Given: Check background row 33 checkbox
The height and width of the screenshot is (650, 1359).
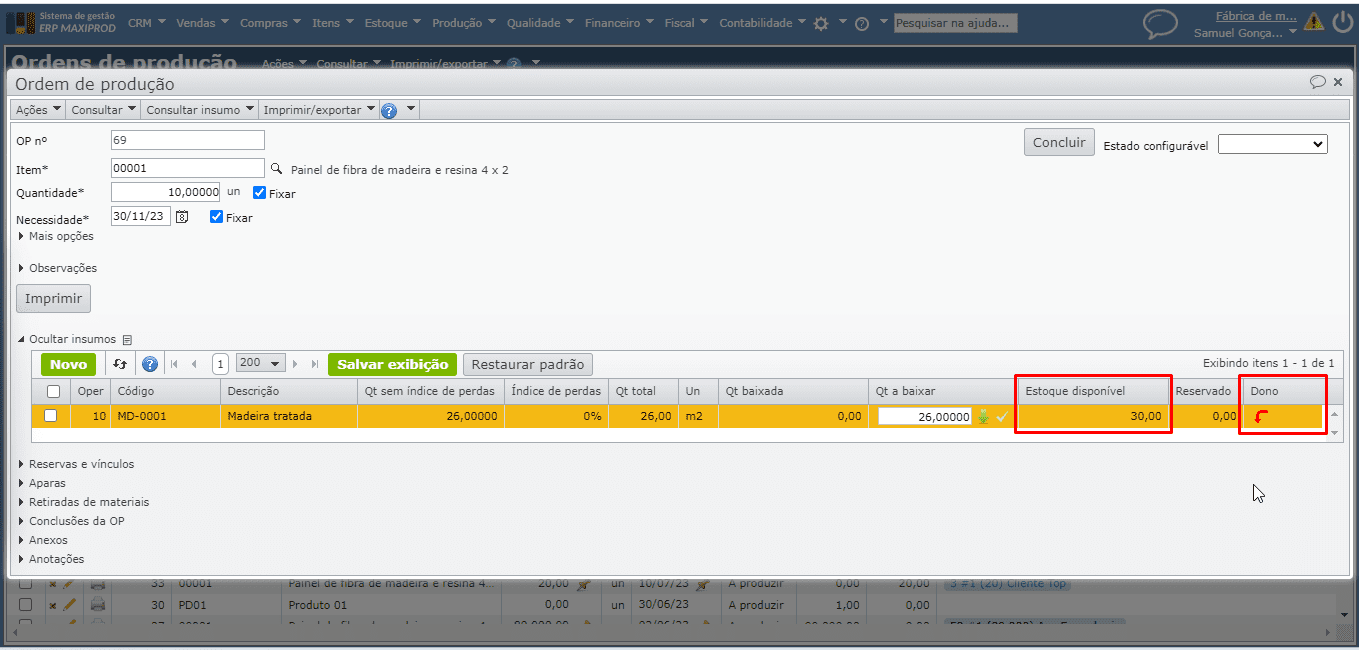Looking at the screenshot, I should (26, 583).
